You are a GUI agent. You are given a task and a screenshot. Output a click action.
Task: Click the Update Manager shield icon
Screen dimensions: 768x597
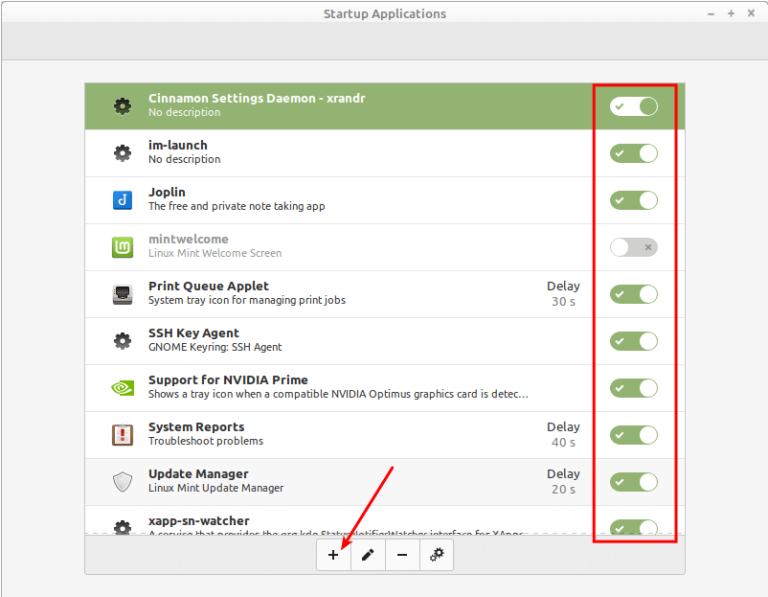click(x=122, y=482)
